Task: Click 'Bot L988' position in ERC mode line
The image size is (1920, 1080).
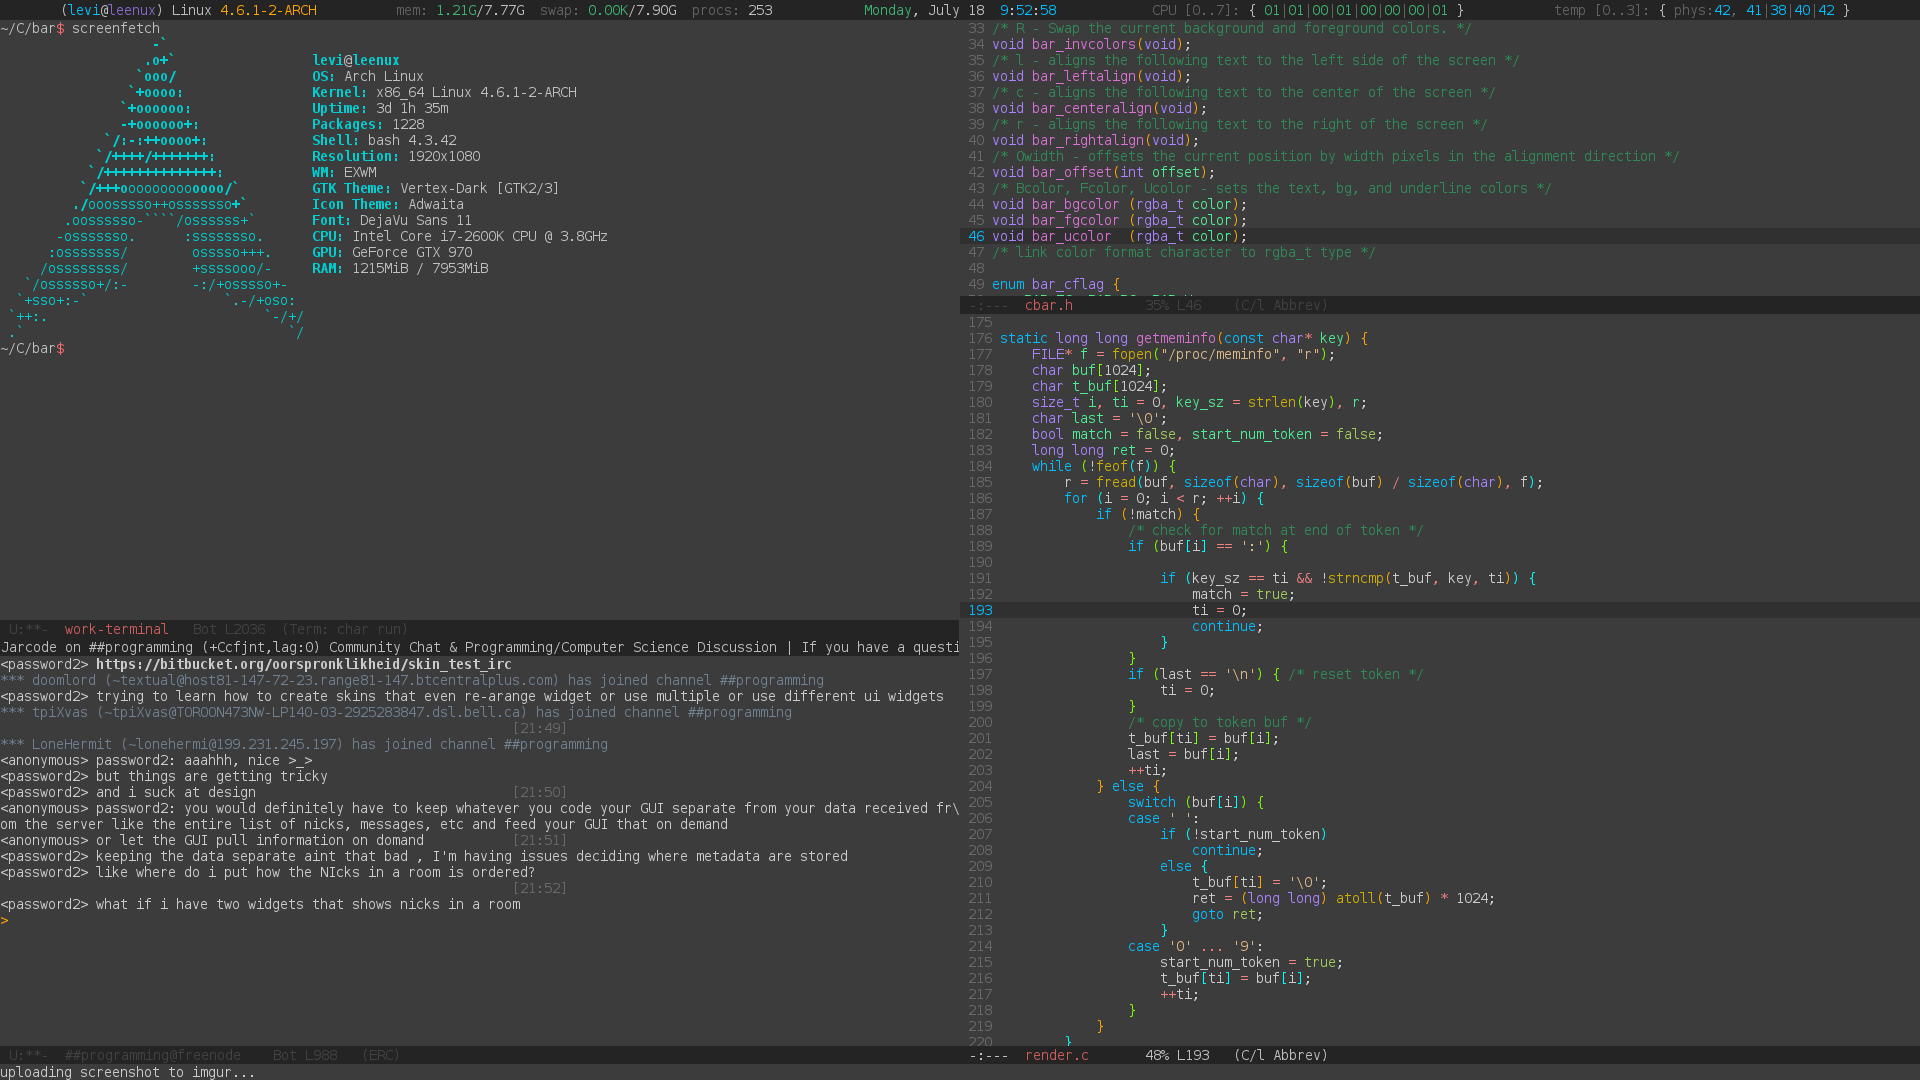Action: pos(305,1055)
